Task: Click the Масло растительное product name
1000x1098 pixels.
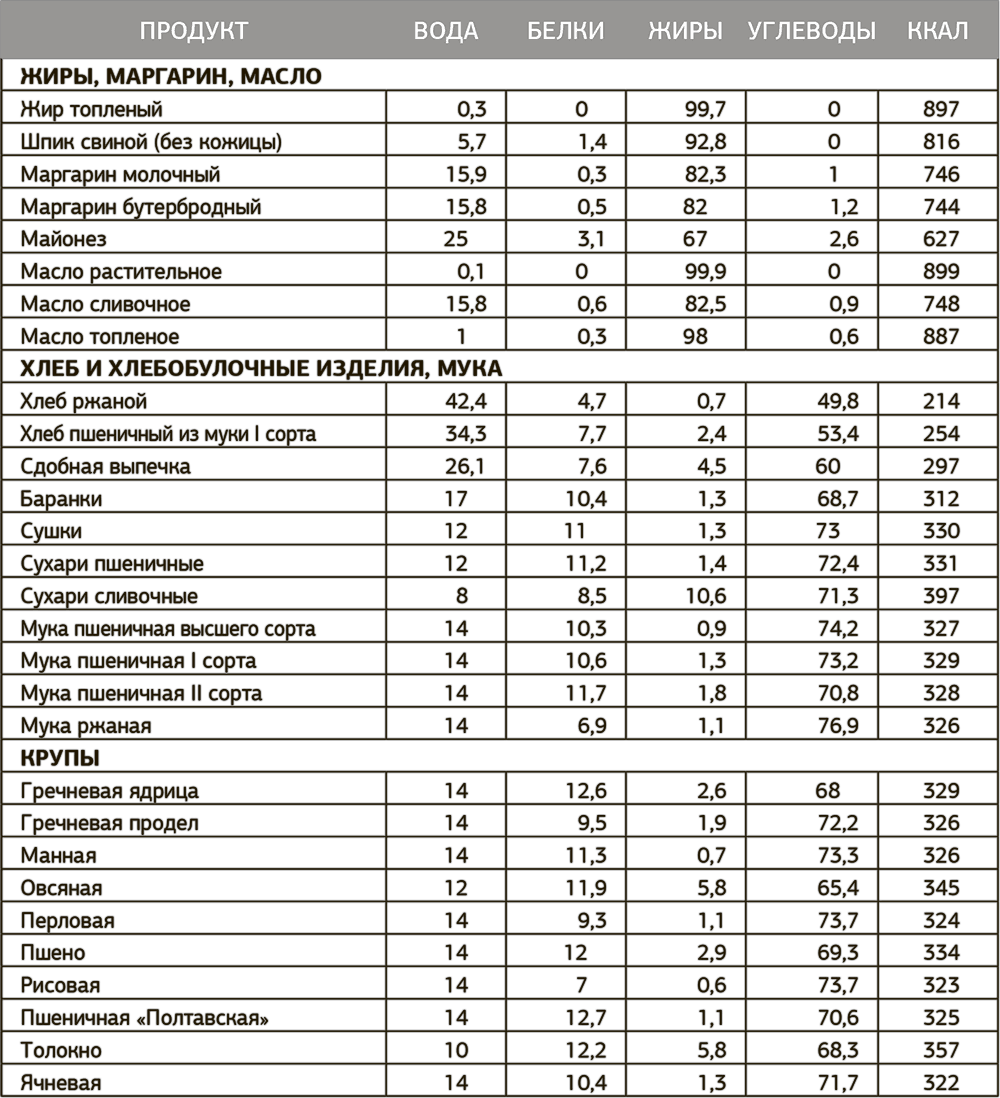Action: tap(120, 271)
